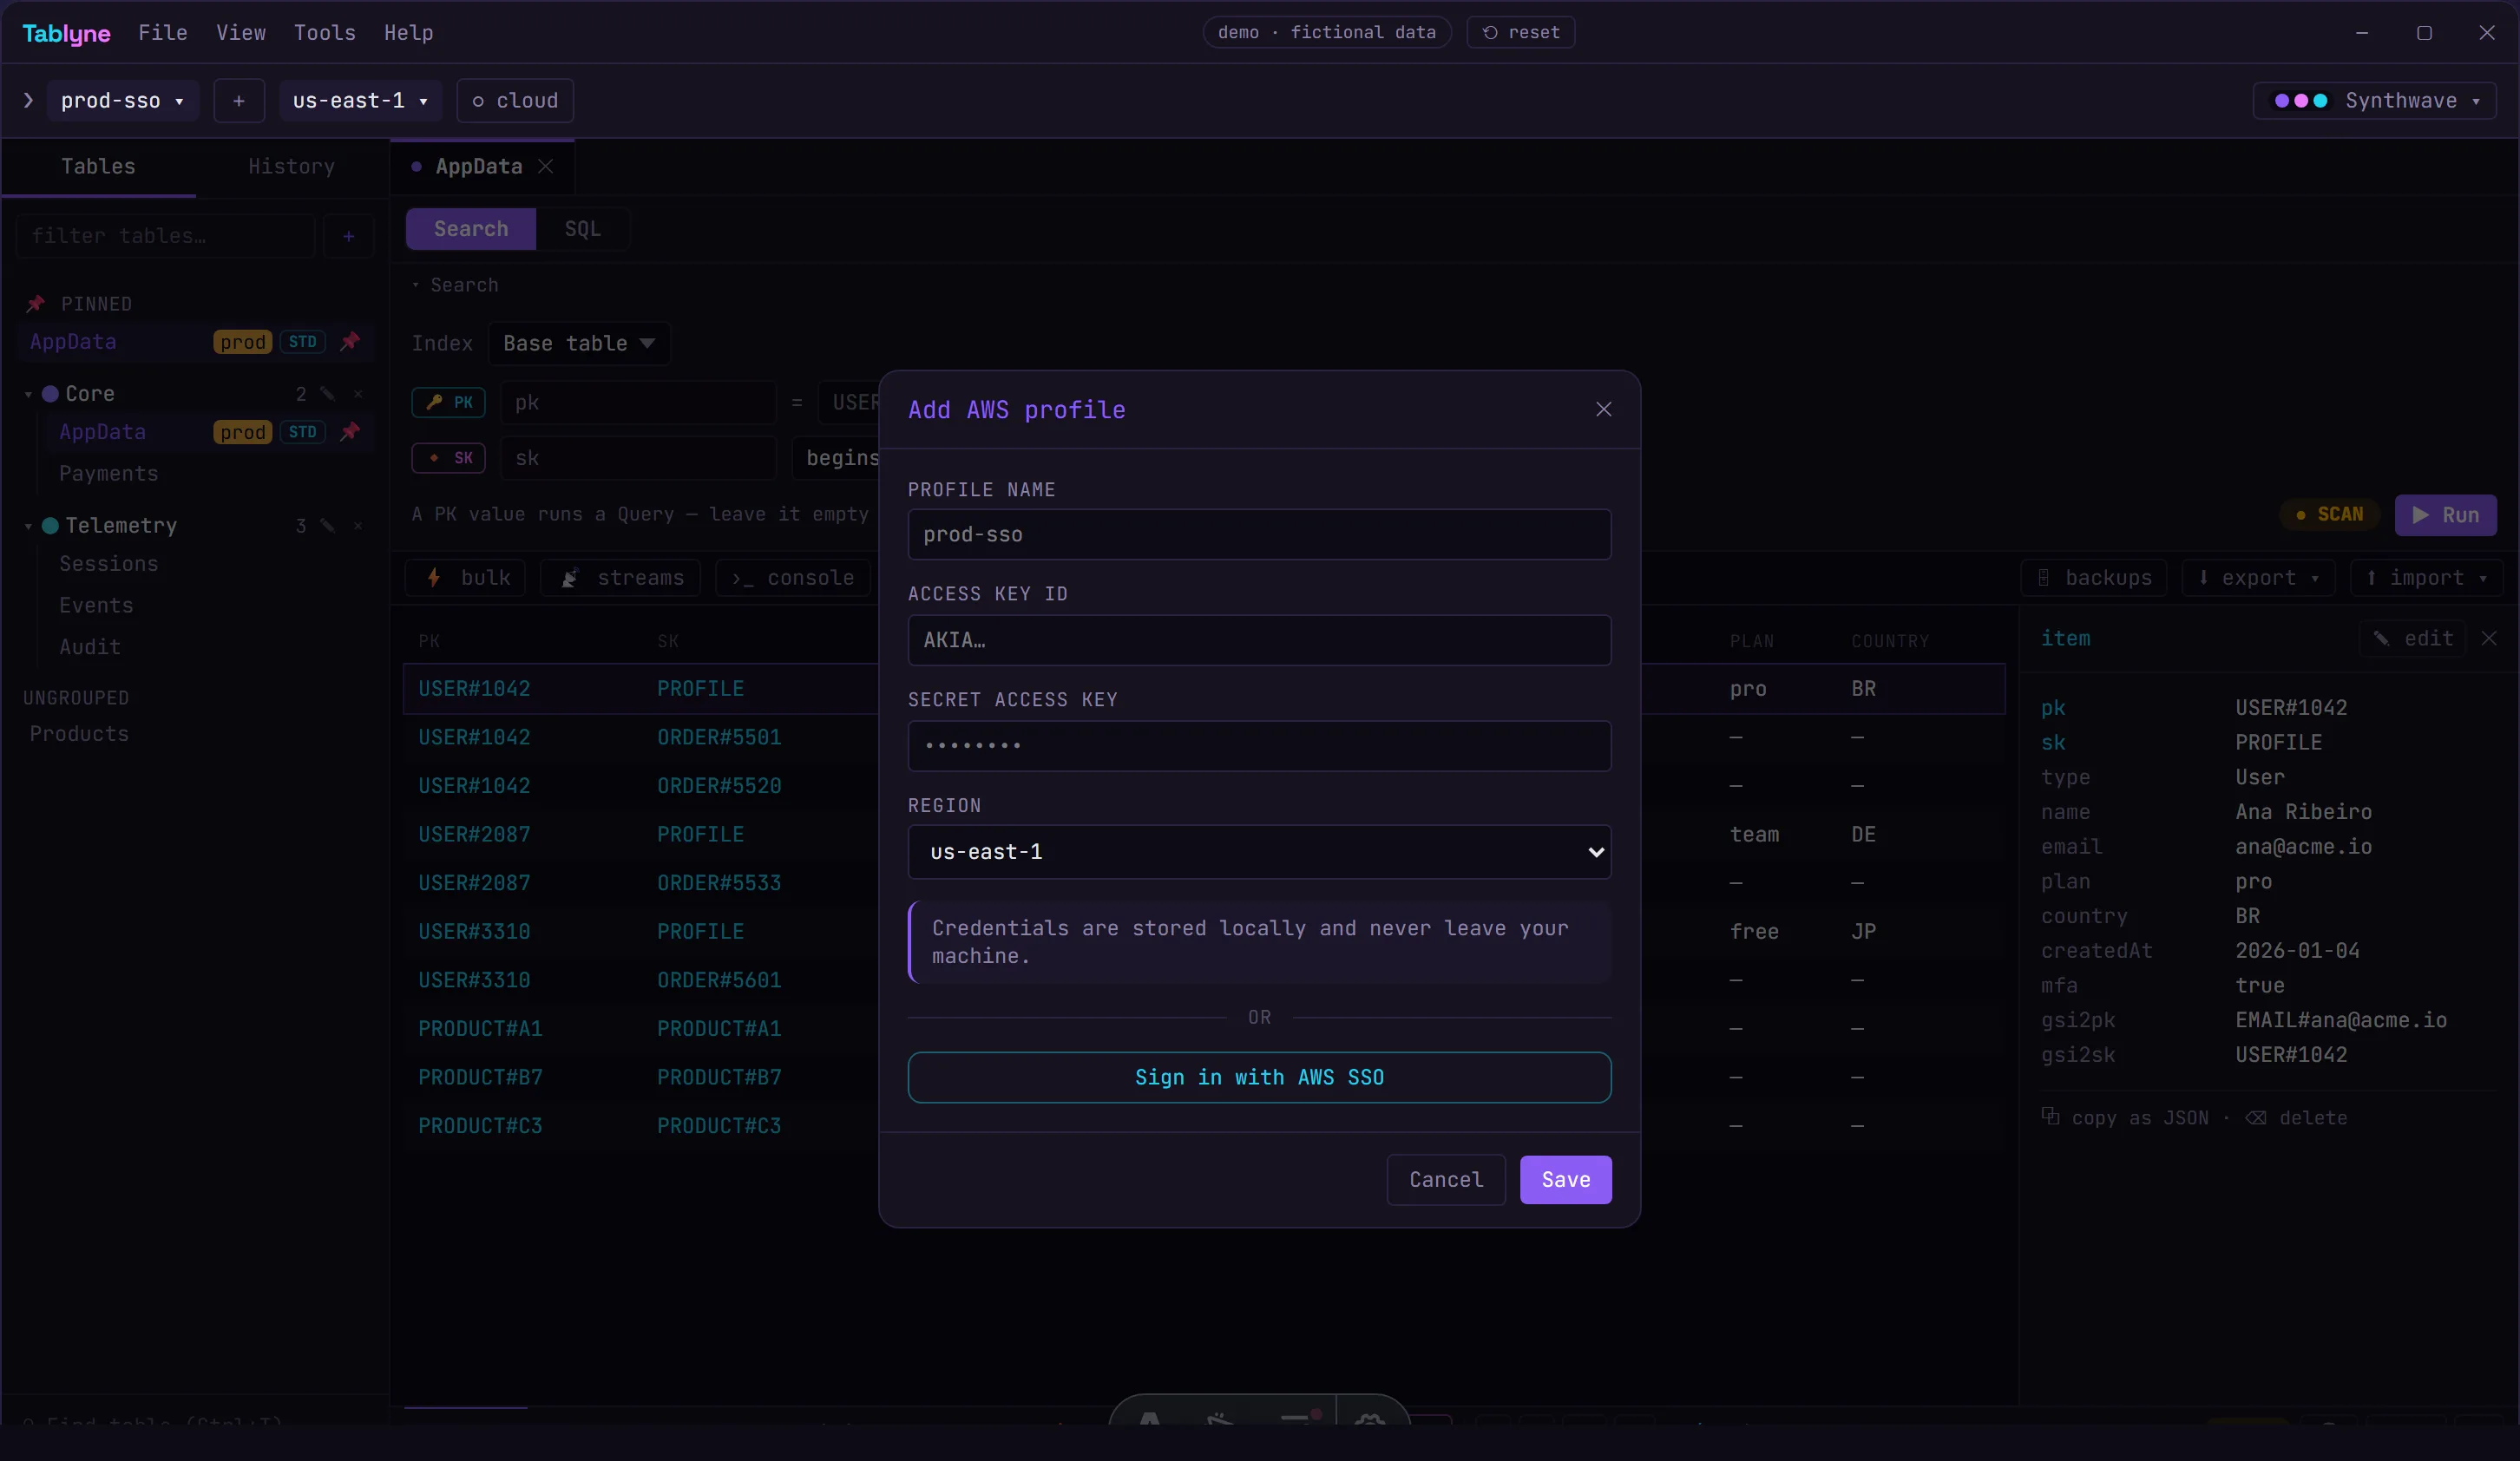Open the console panel

pos(792,578)
